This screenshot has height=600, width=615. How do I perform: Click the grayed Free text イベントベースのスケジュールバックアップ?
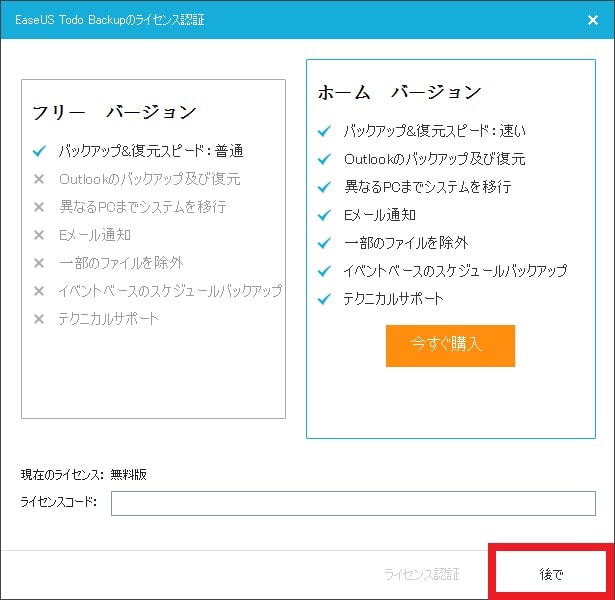pyautogui.click(x=170, y=291)
